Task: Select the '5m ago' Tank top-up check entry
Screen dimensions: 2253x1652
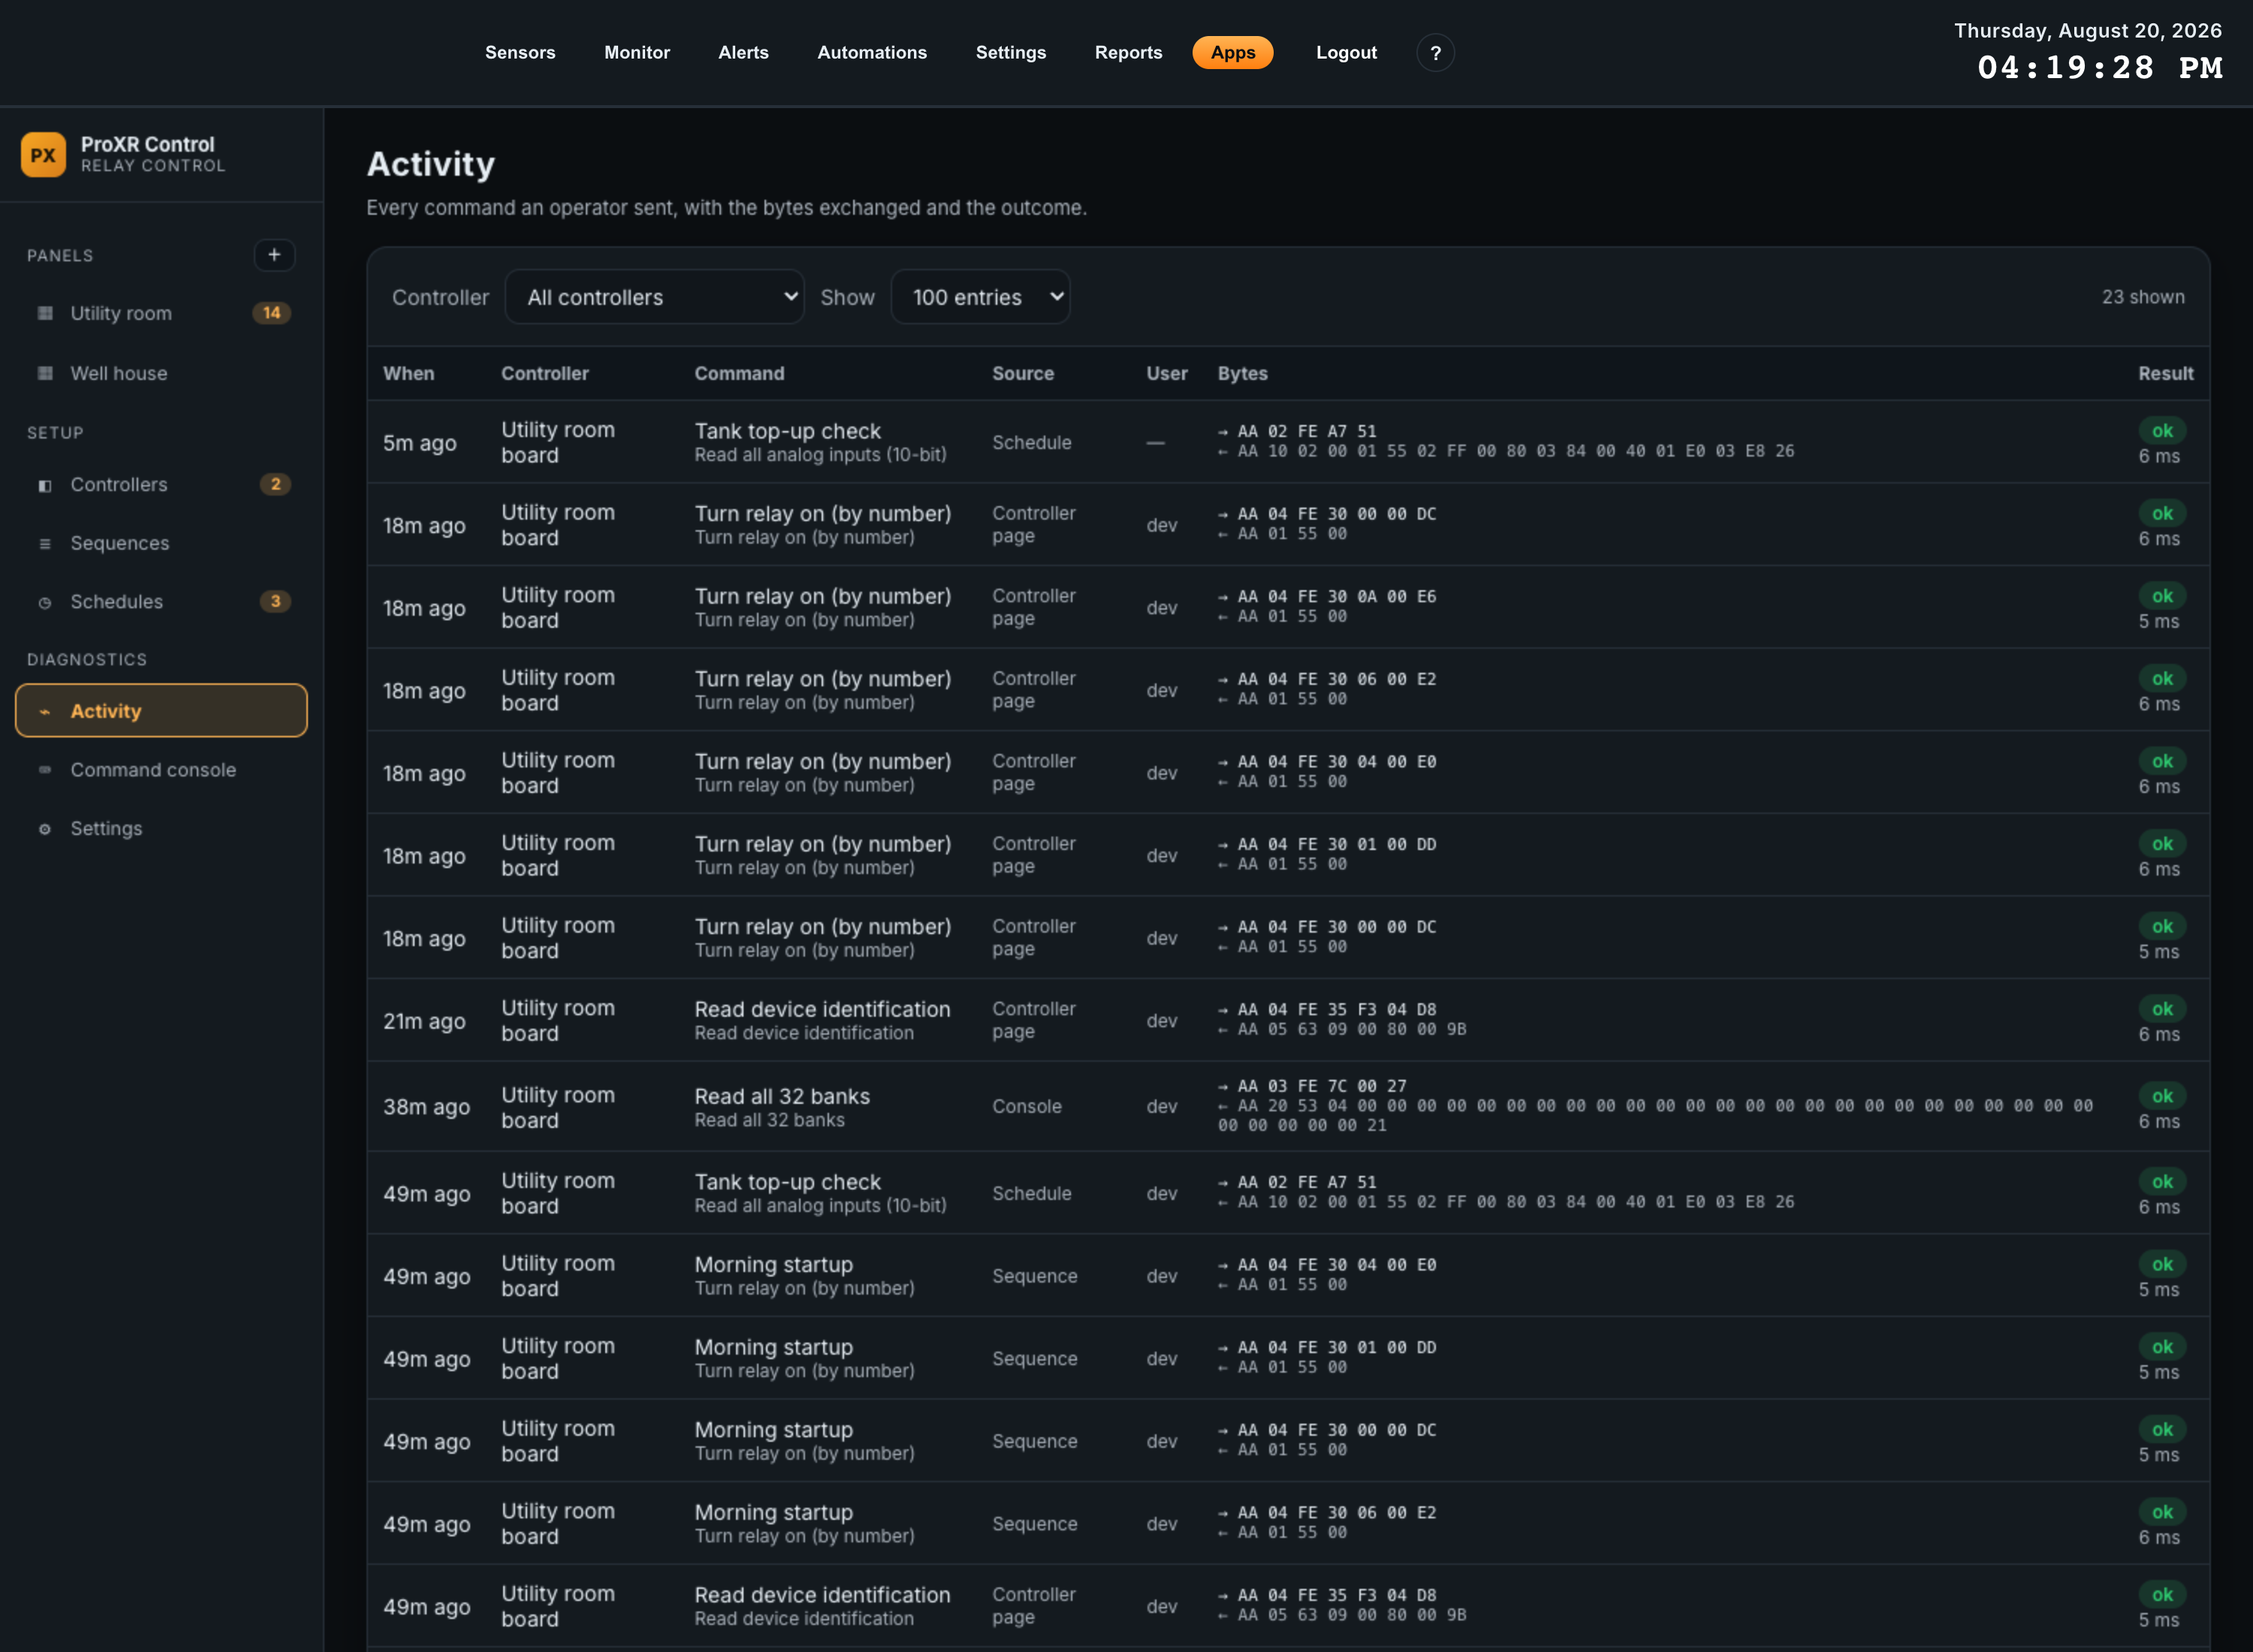Action: pyautogui.click(x=1288, y=442)
